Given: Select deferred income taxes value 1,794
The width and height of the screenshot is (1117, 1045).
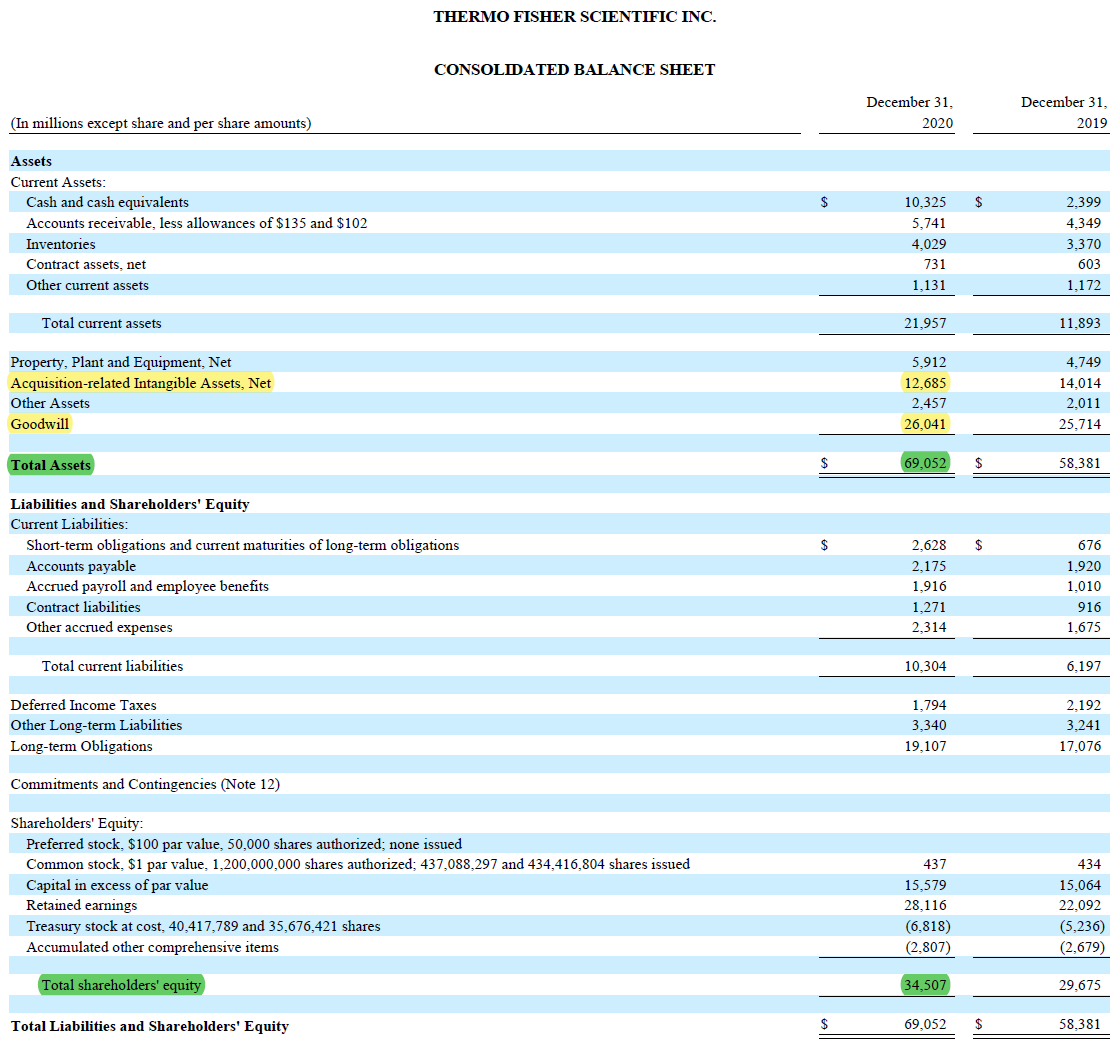Looking at the screenshot, I should tap(928, 705).
